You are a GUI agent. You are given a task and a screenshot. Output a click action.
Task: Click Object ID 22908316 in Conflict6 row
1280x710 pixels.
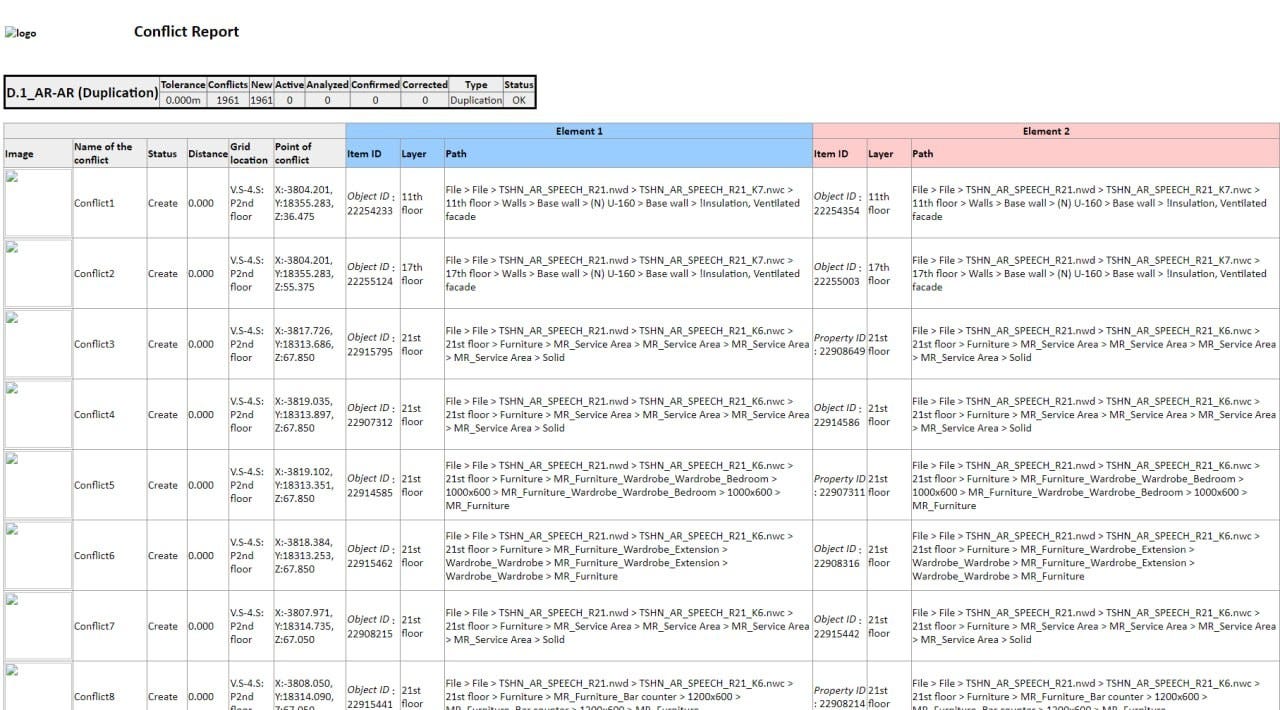click(838, 556)
